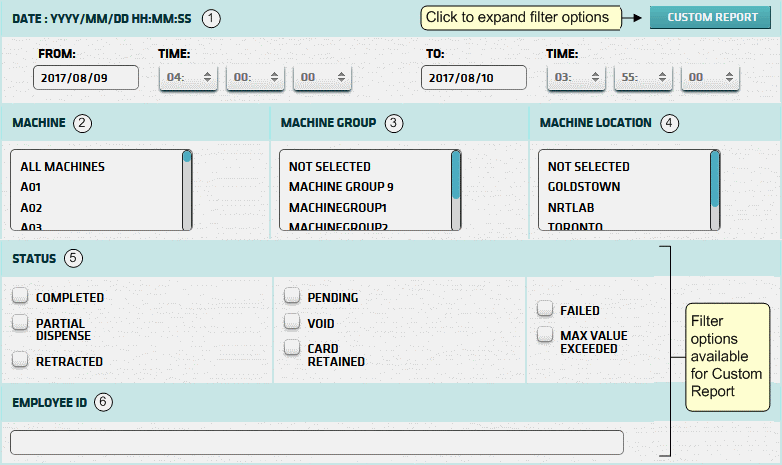Open the TO hour spinner showing 03
Viewport: 782px width, 465px height.
[577, 77]
